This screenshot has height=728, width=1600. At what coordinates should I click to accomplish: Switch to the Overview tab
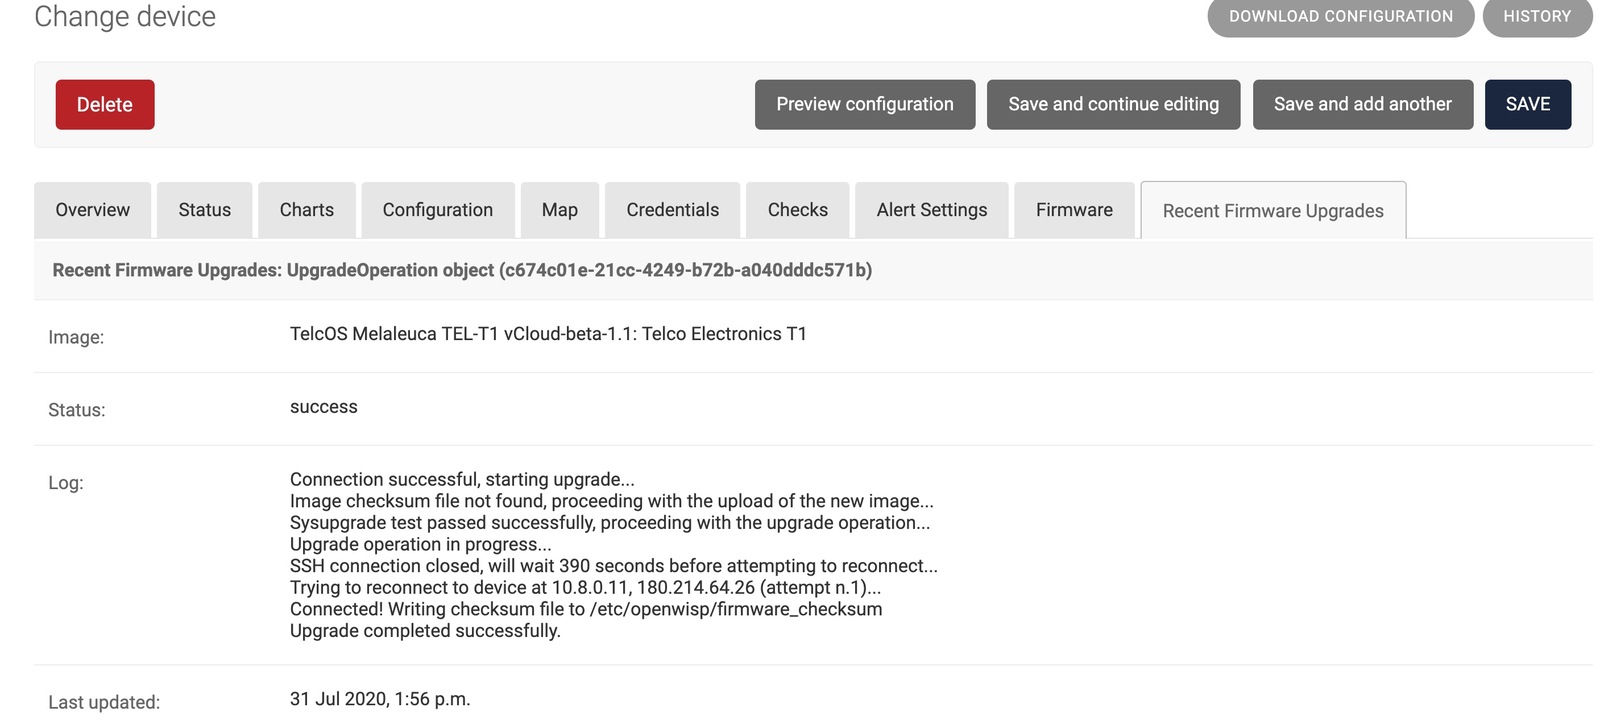tap(93, 210)
